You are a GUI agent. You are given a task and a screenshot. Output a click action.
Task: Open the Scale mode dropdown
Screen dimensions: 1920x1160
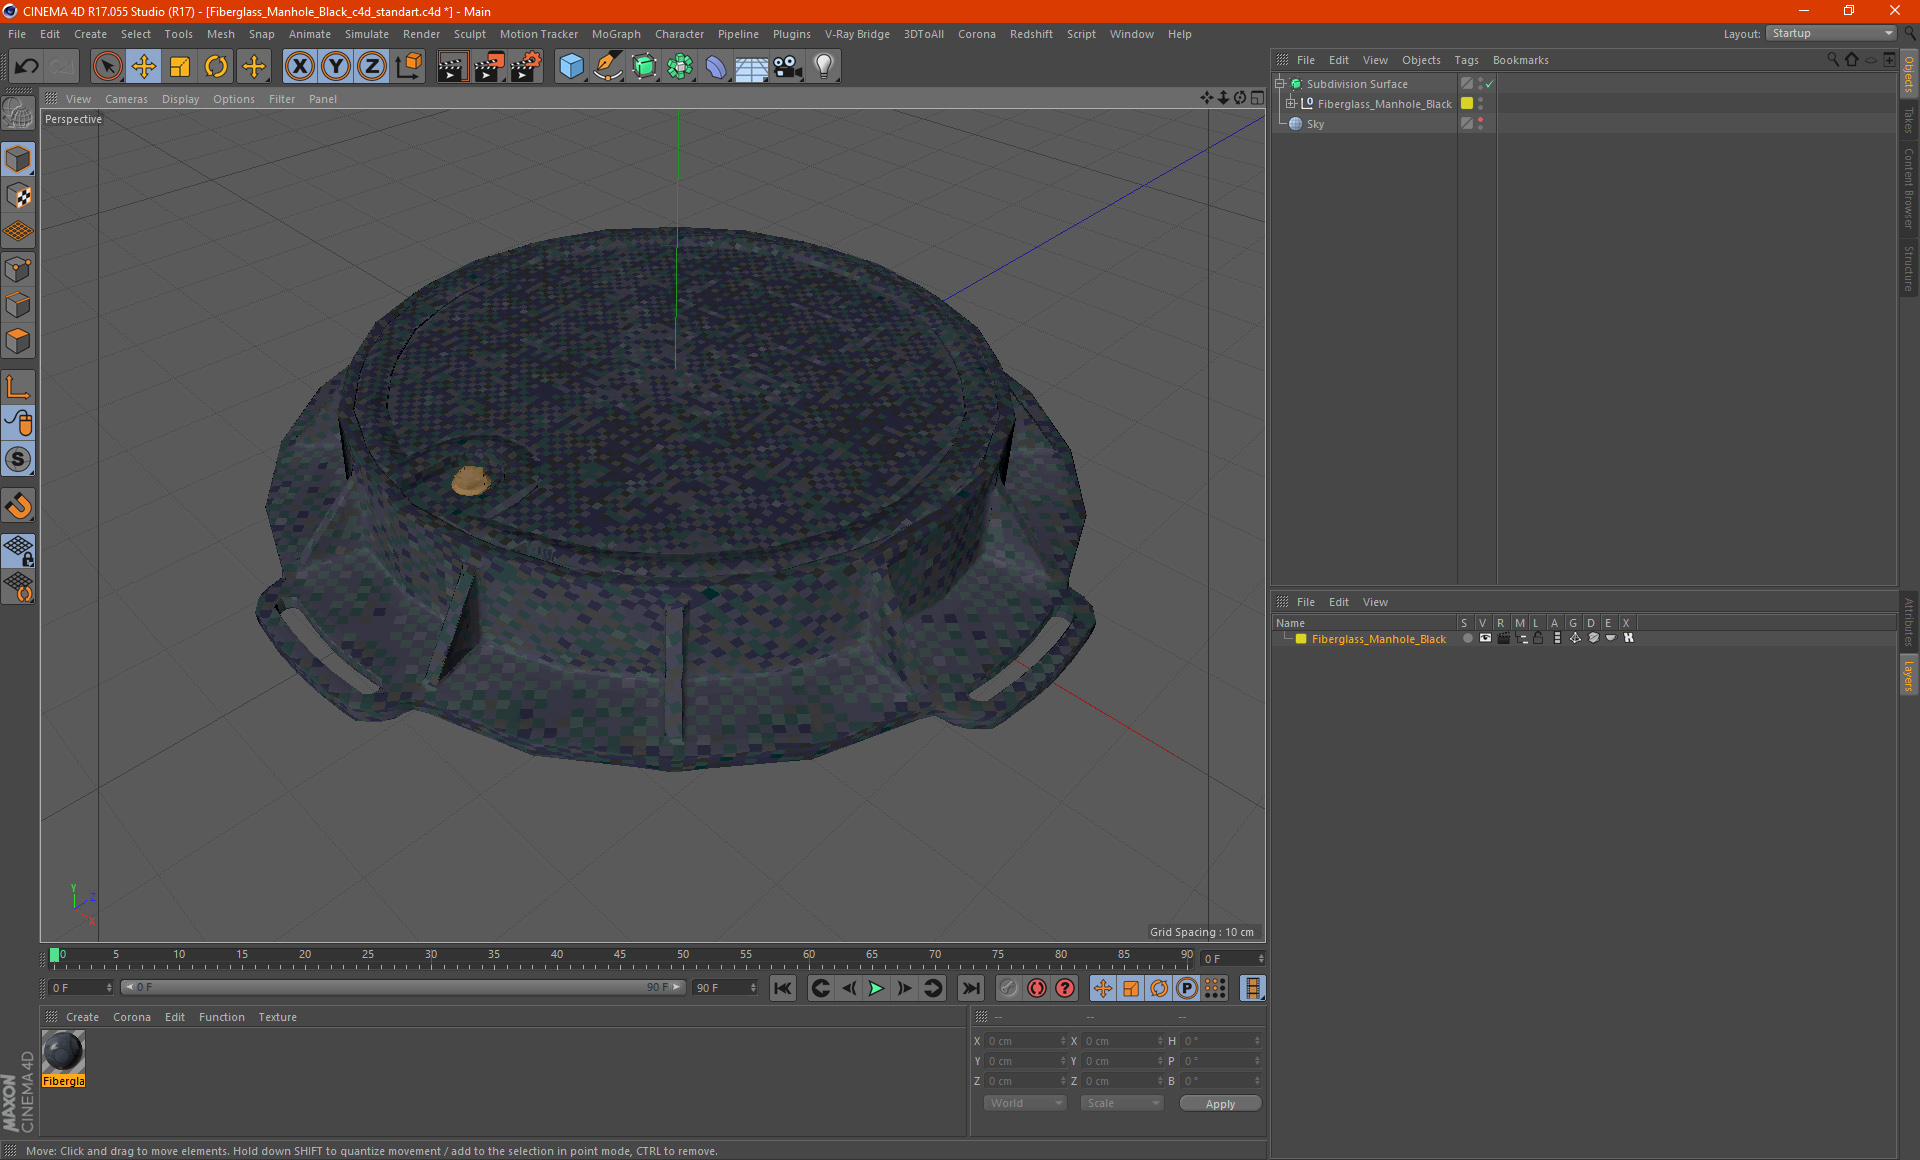1122,1103
